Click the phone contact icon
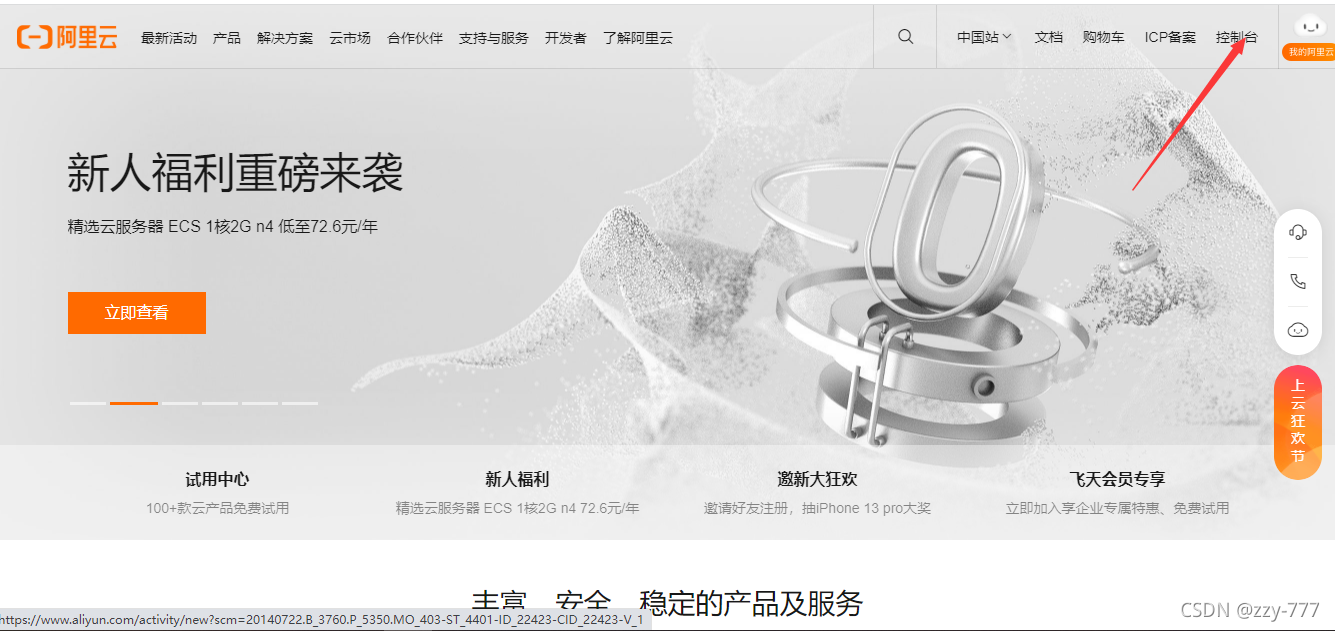The height and width of the screenshot is (631, 1335). click(x=1297, y=281)
